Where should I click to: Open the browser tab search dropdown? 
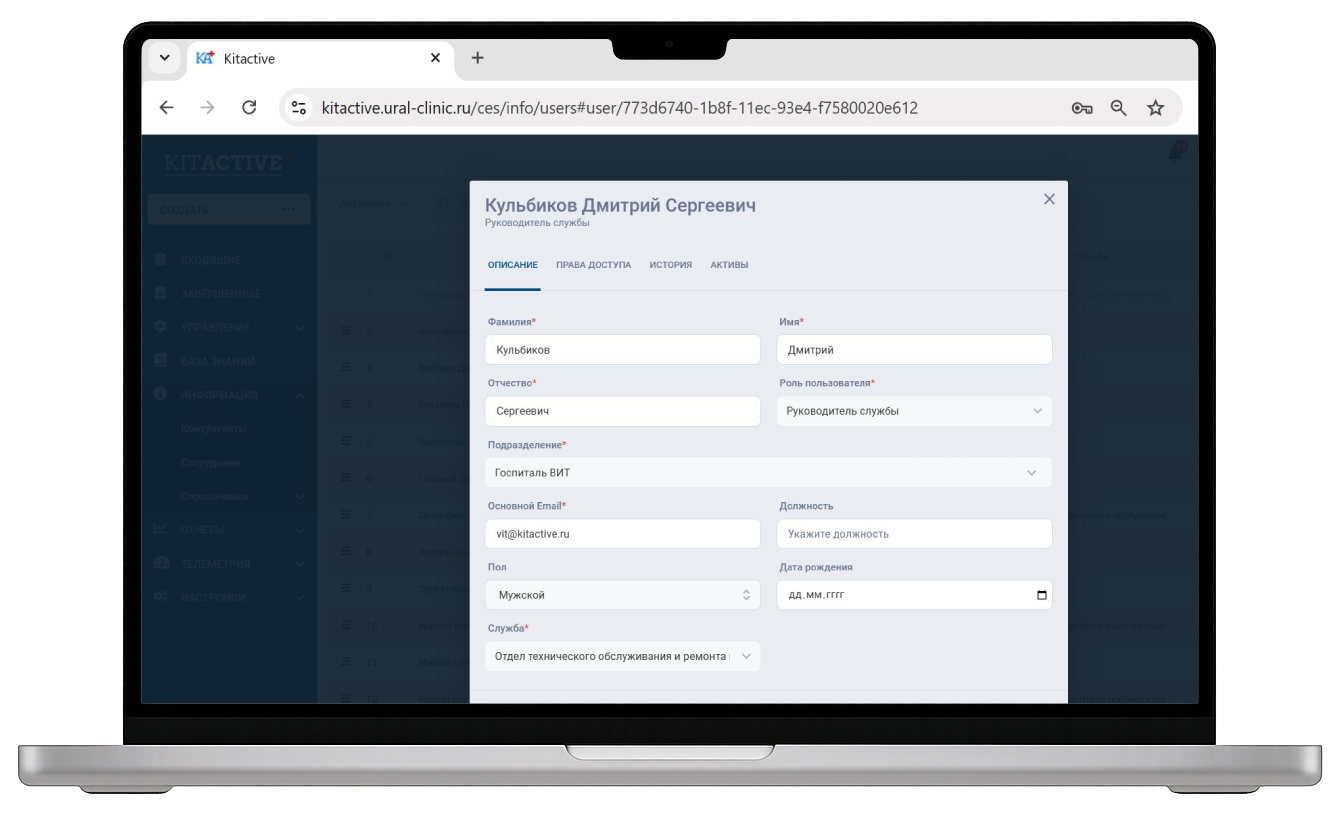click(x=164, y=58)
